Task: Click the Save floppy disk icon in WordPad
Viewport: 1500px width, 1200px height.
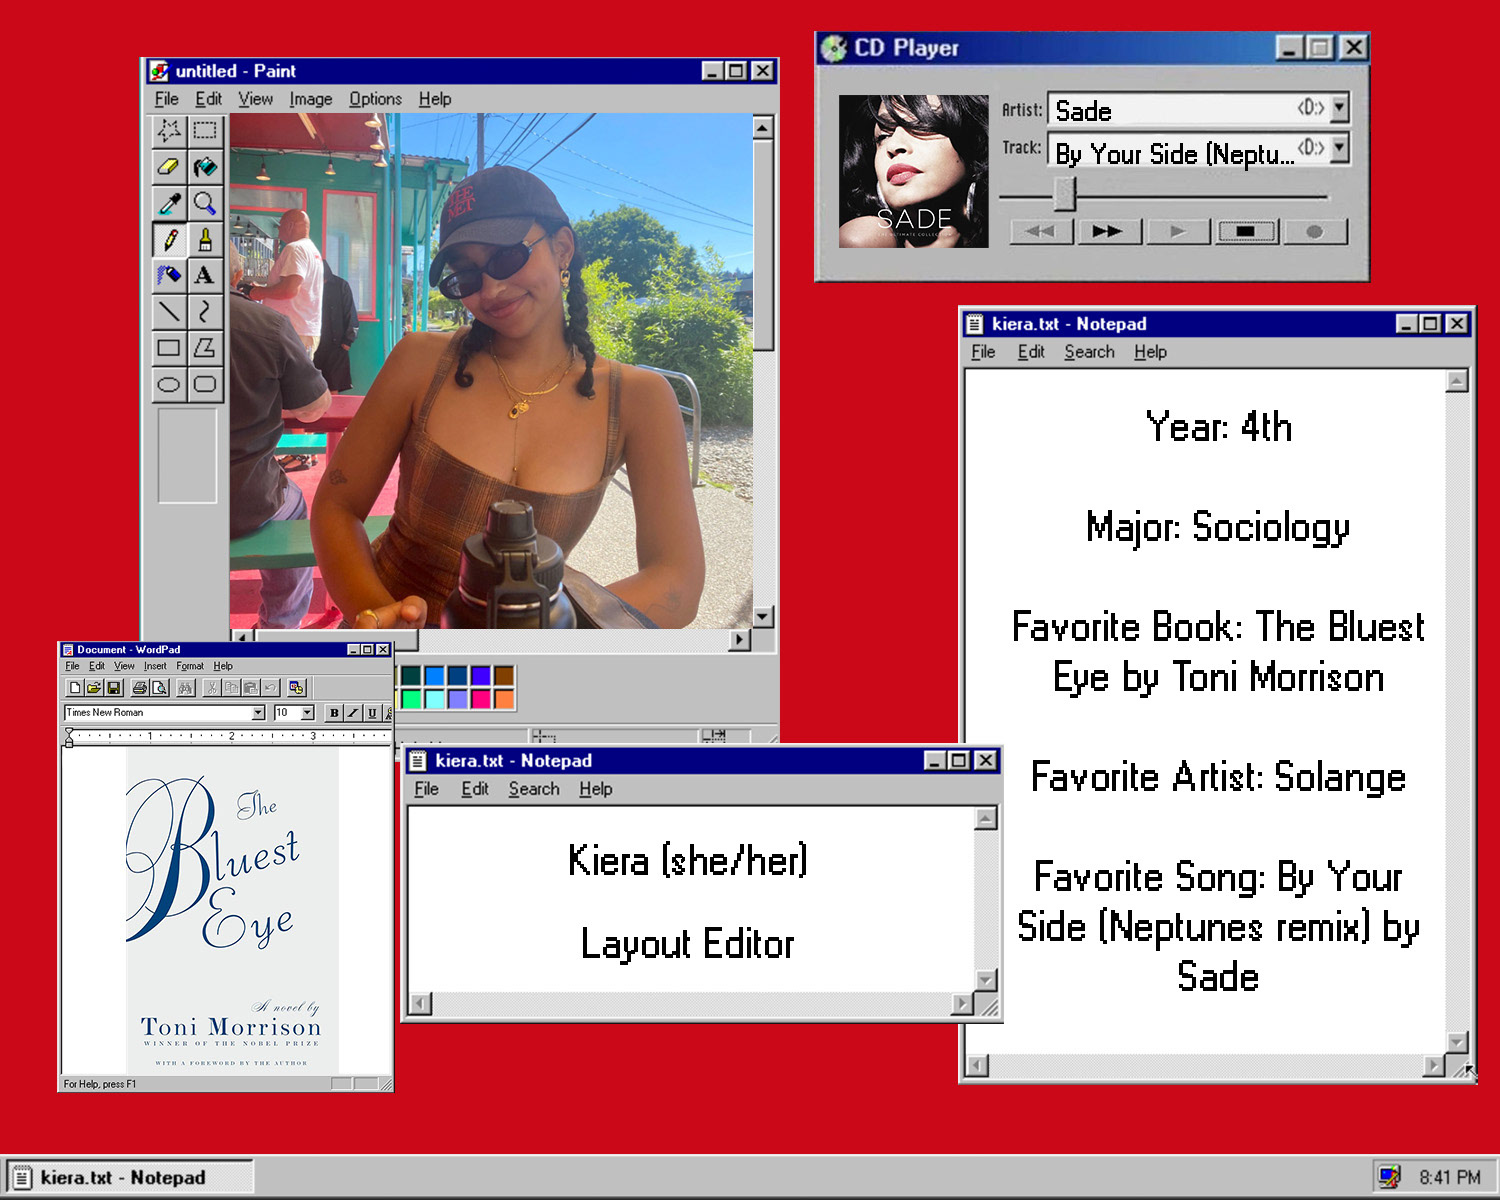Action: point(113,687)
